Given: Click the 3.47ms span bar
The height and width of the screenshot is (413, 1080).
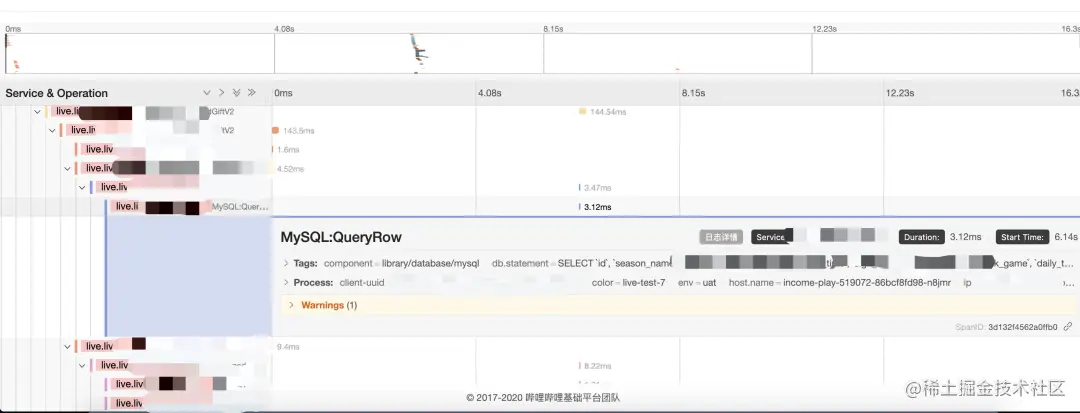Looking at the screenshot, I should [x=579, y=187].
